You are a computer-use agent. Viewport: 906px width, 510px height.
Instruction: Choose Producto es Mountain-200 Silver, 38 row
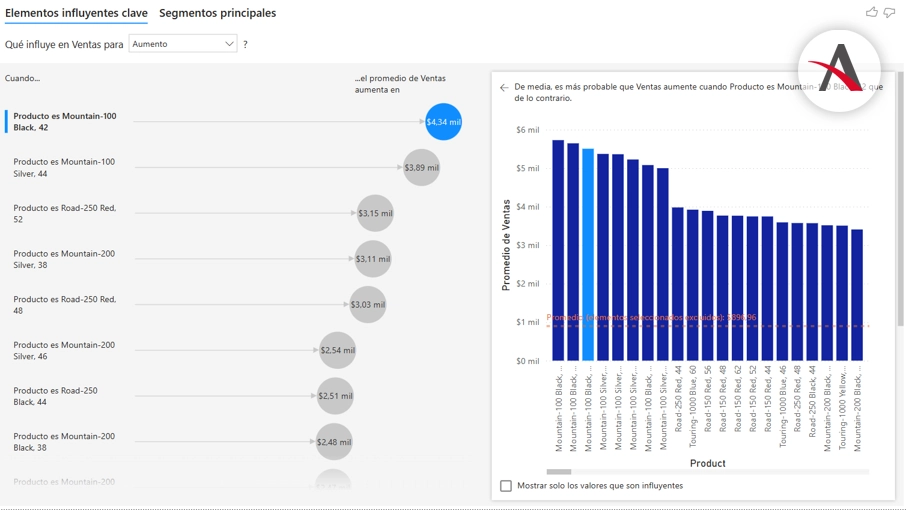pyautogui.click(x=64, y=259)
